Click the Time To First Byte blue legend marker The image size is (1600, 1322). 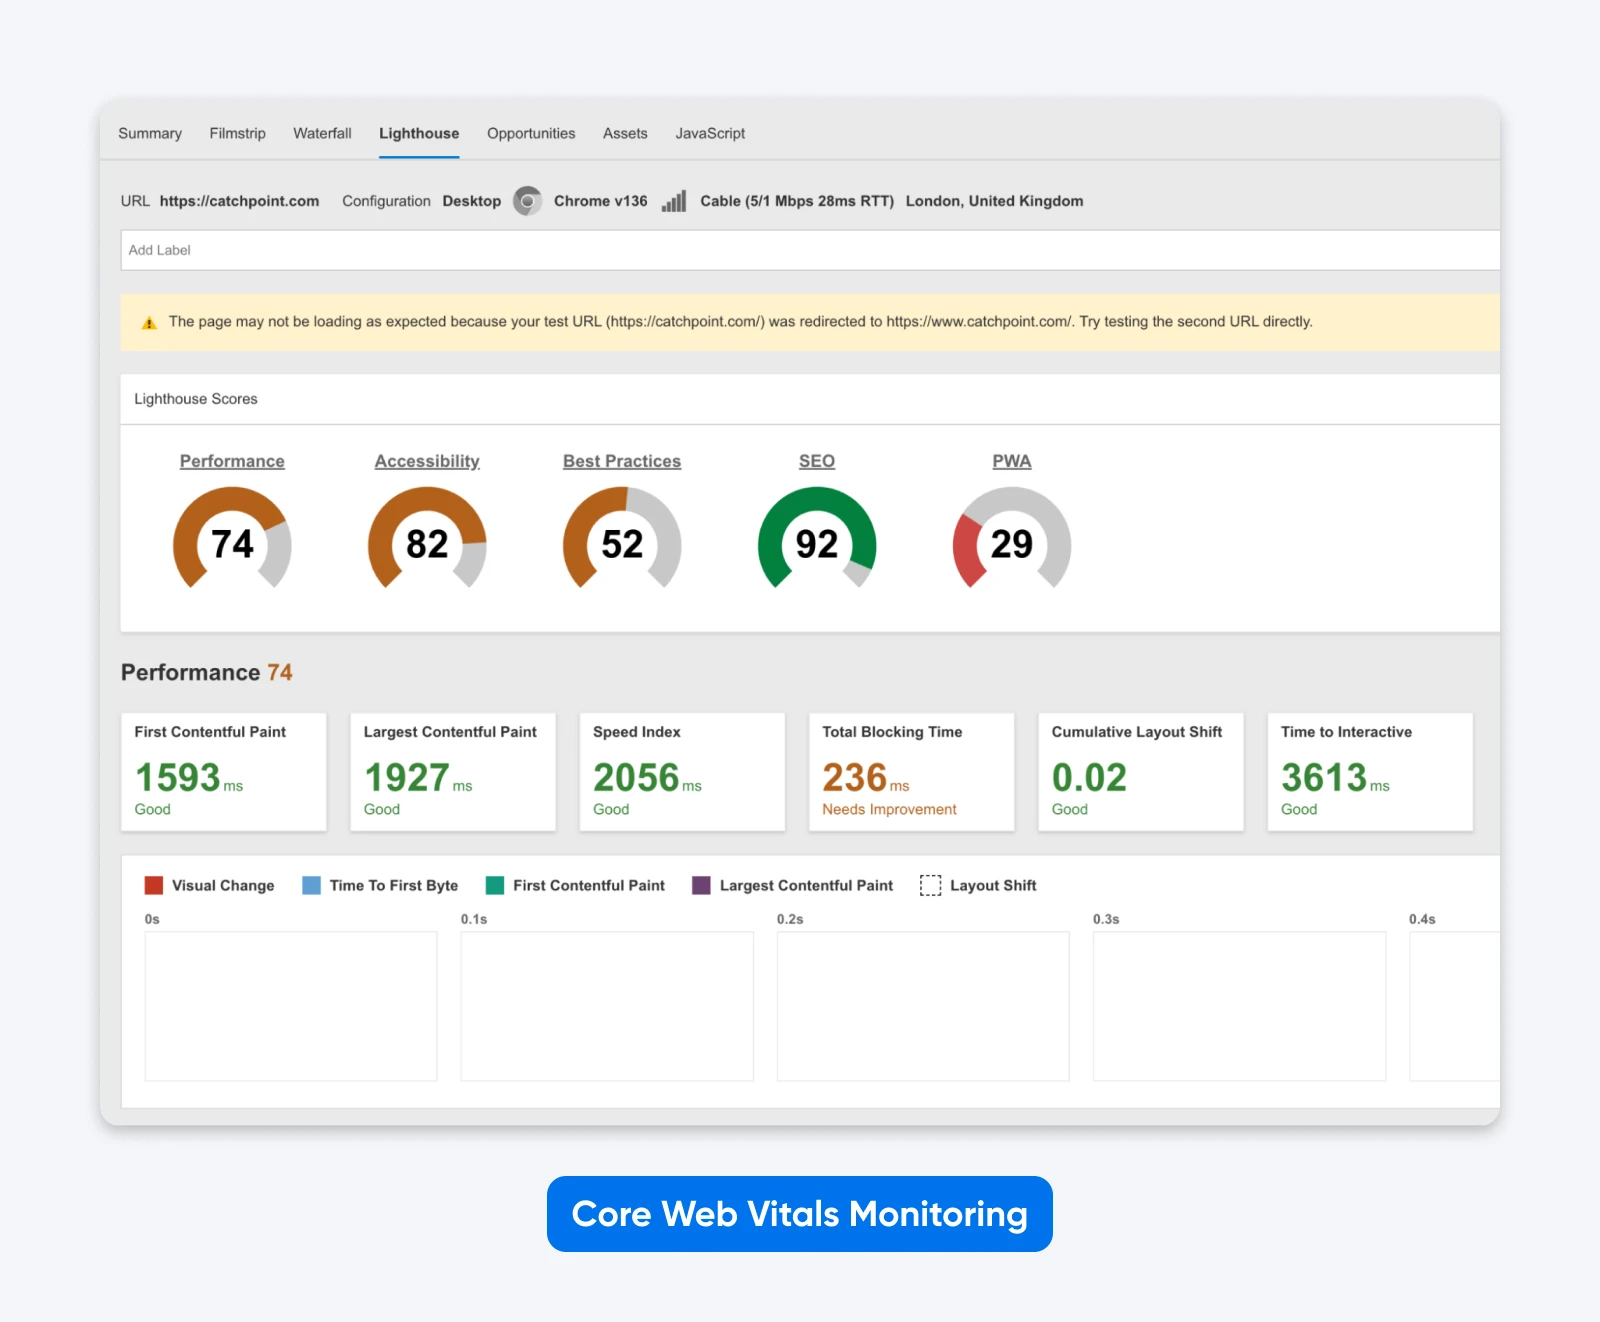(x=311, y=885)
